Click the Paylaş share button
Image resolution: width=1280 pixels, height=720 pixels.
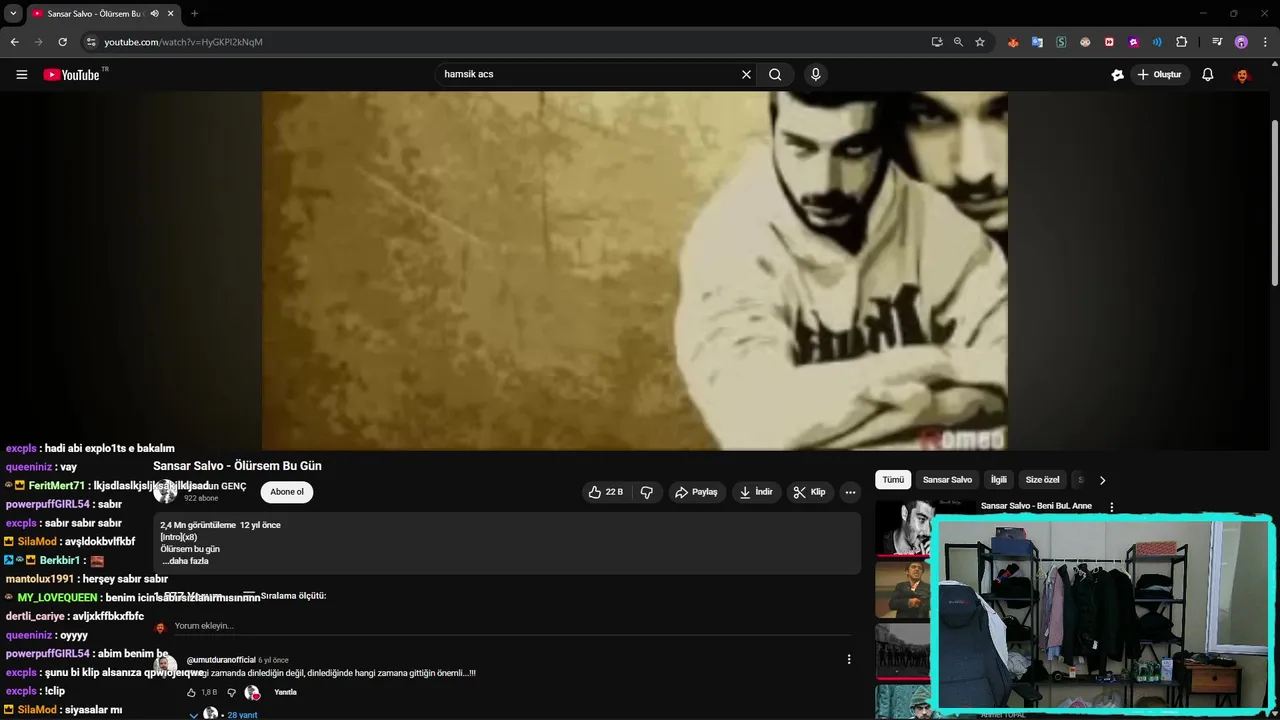click(x=696, y=492)
